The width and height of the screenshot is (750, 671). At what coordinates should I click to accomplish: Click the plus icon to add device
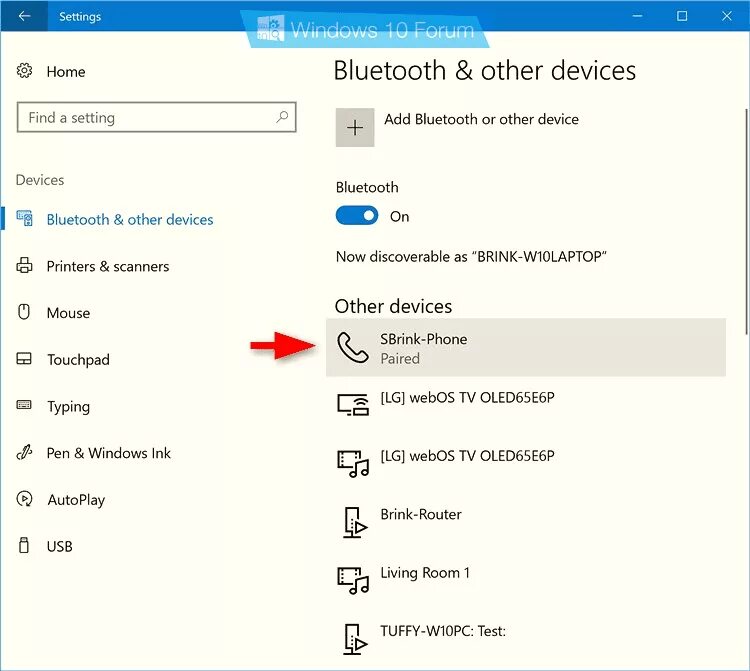click(x=355, y=127)
